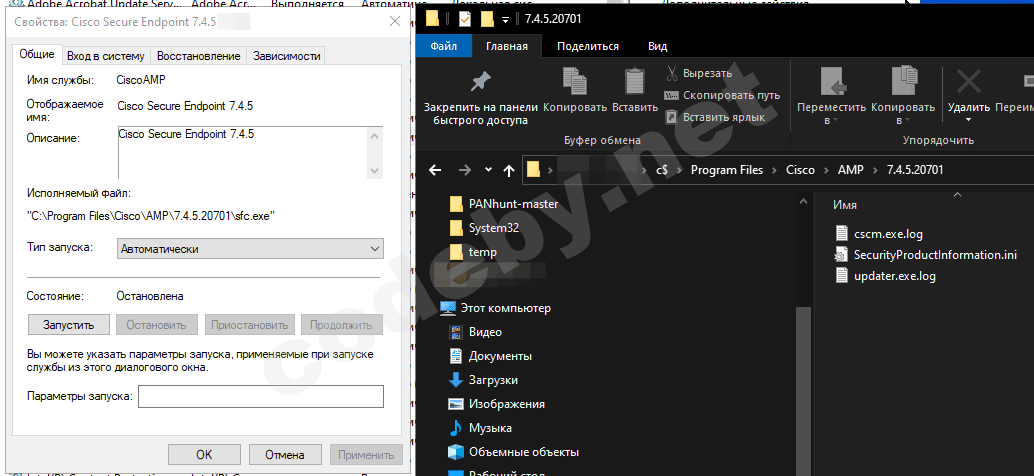The height and width of the screenshot is (476, 1034).
Task: Click the SecurityProductInformation.ini file icon
Action: [x=841, y=254]
